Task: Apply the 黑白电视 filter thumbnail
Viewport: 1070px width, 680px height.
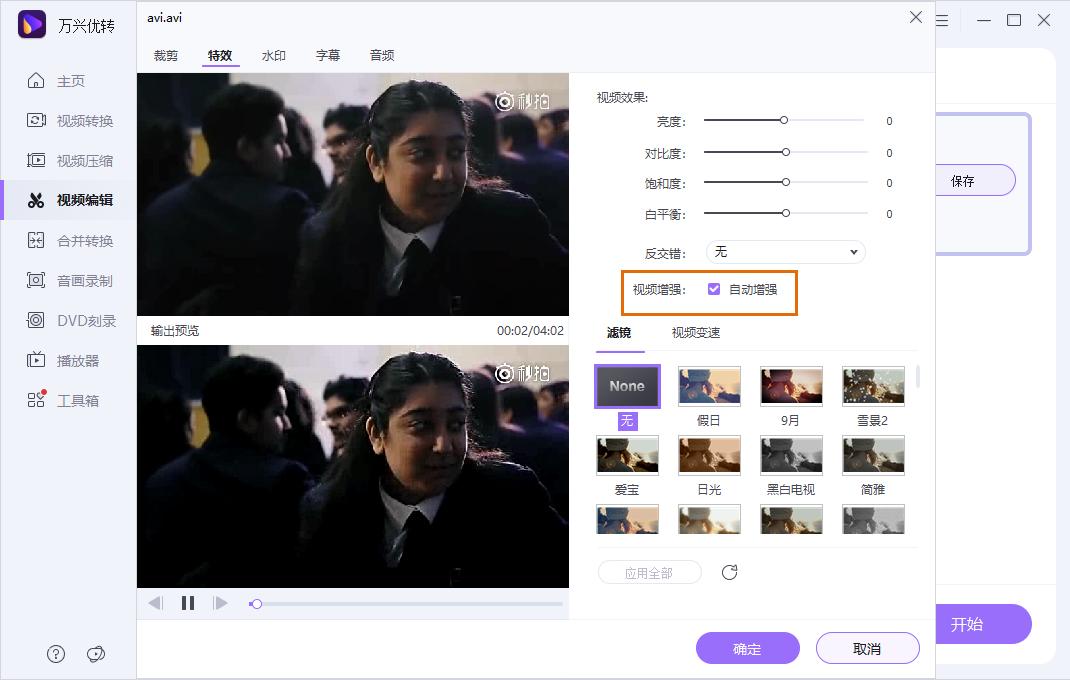Action: (790, 455)
